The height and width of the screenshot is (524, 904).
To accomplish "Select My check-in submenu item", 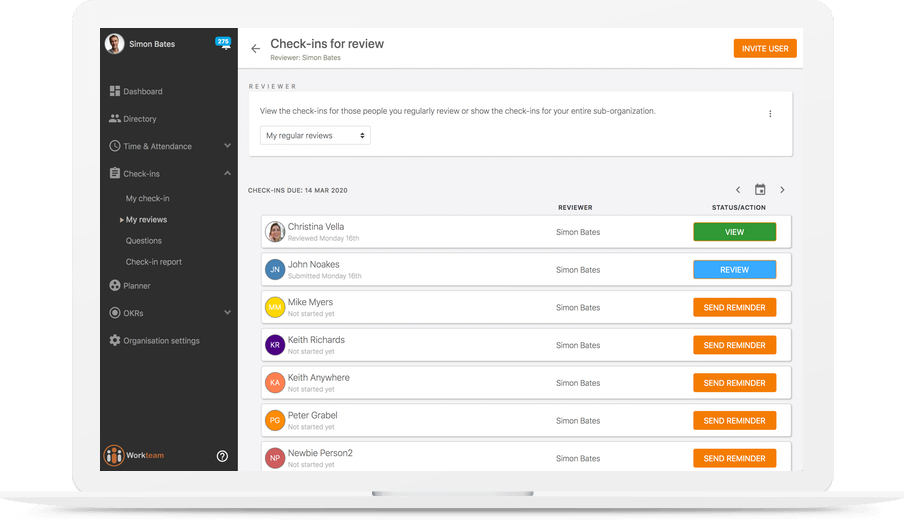I will point(148,198).
